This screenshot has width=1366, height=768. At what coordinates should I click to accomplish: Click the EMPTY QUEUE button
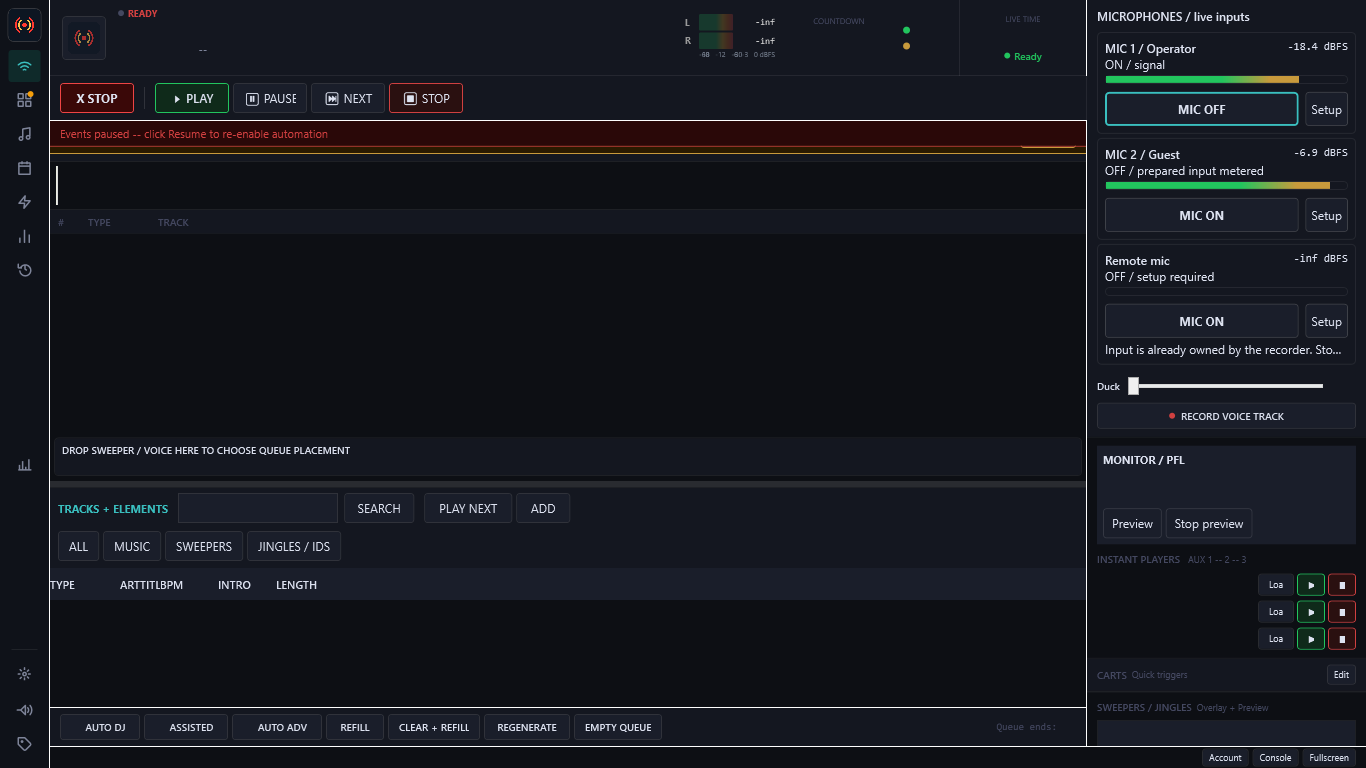click(618, 727)
